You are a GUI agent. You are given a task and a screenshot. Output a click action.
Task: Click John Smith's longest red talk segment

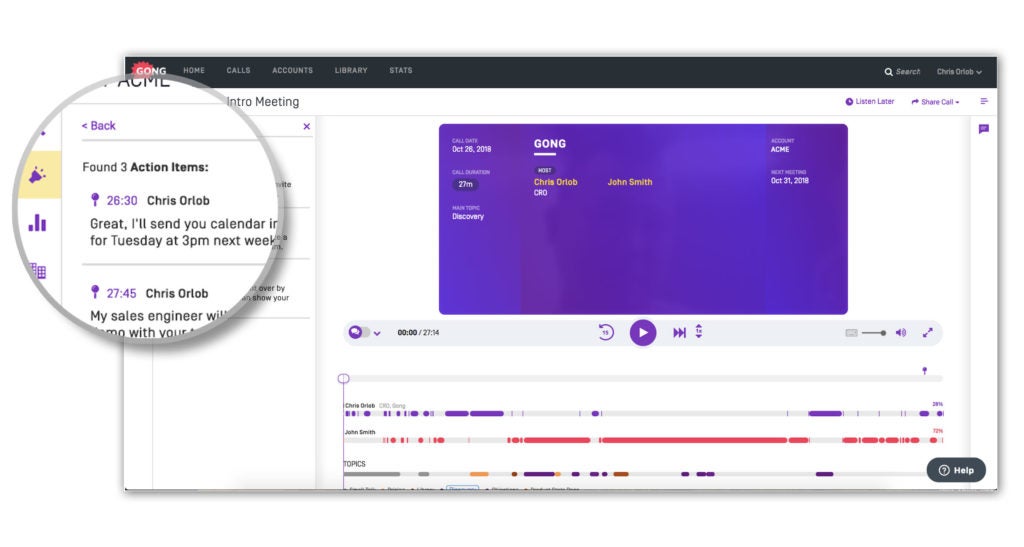click(x=694, y=440)
